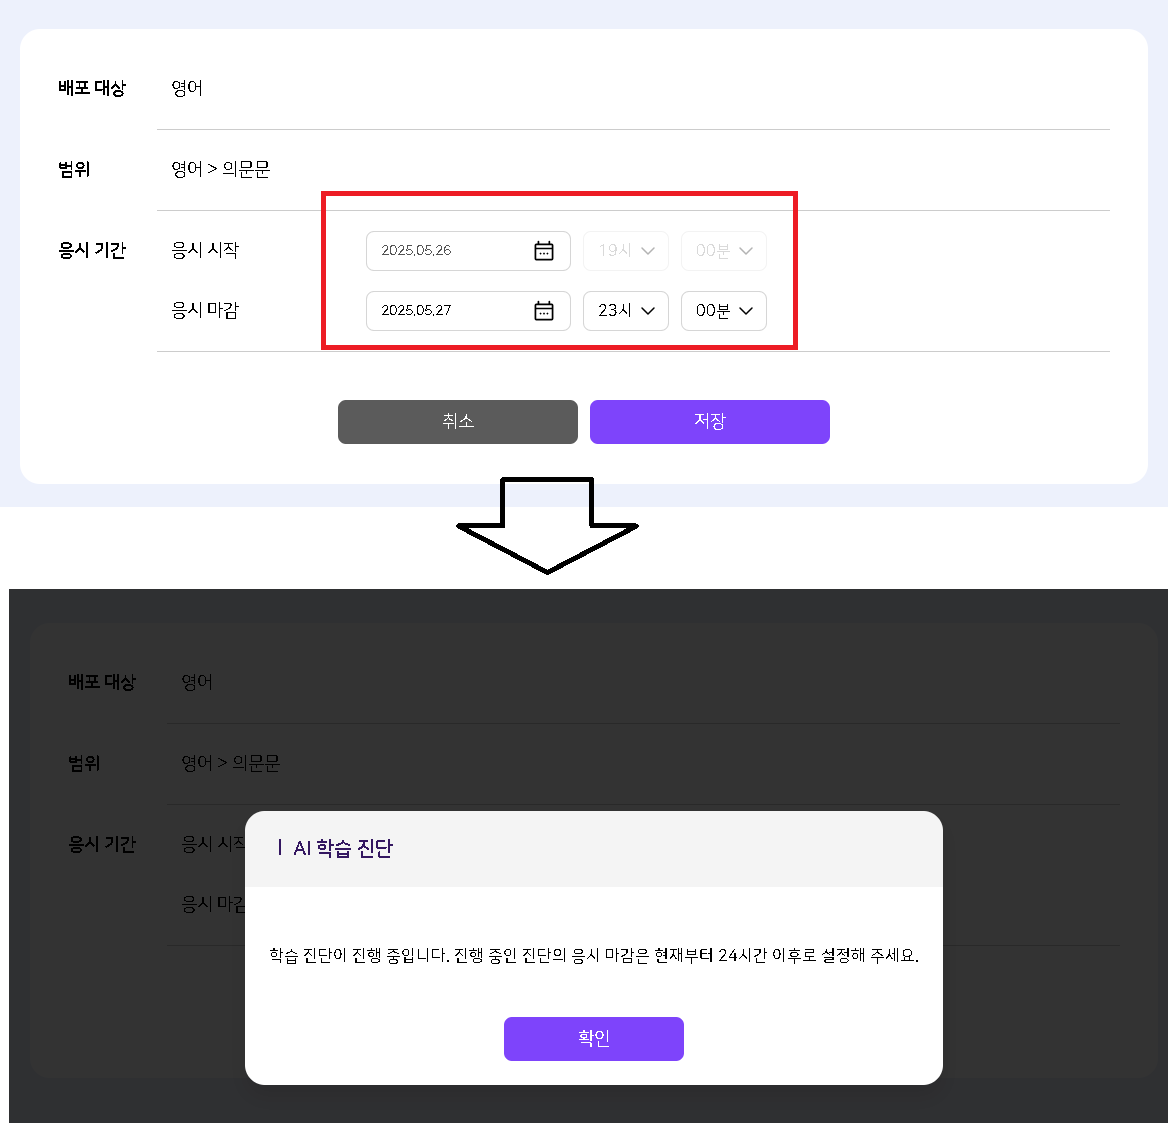Open the greyed-out 응시 시작 00분 dropdown

724,251
